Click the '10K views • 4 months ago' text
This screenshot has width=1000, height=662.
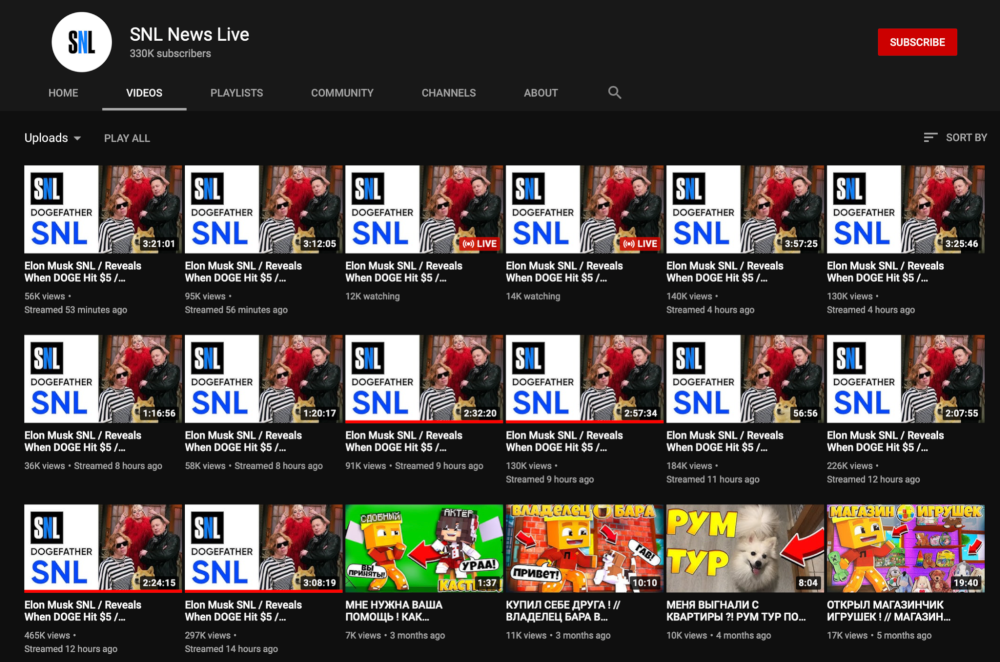(719, 636)
